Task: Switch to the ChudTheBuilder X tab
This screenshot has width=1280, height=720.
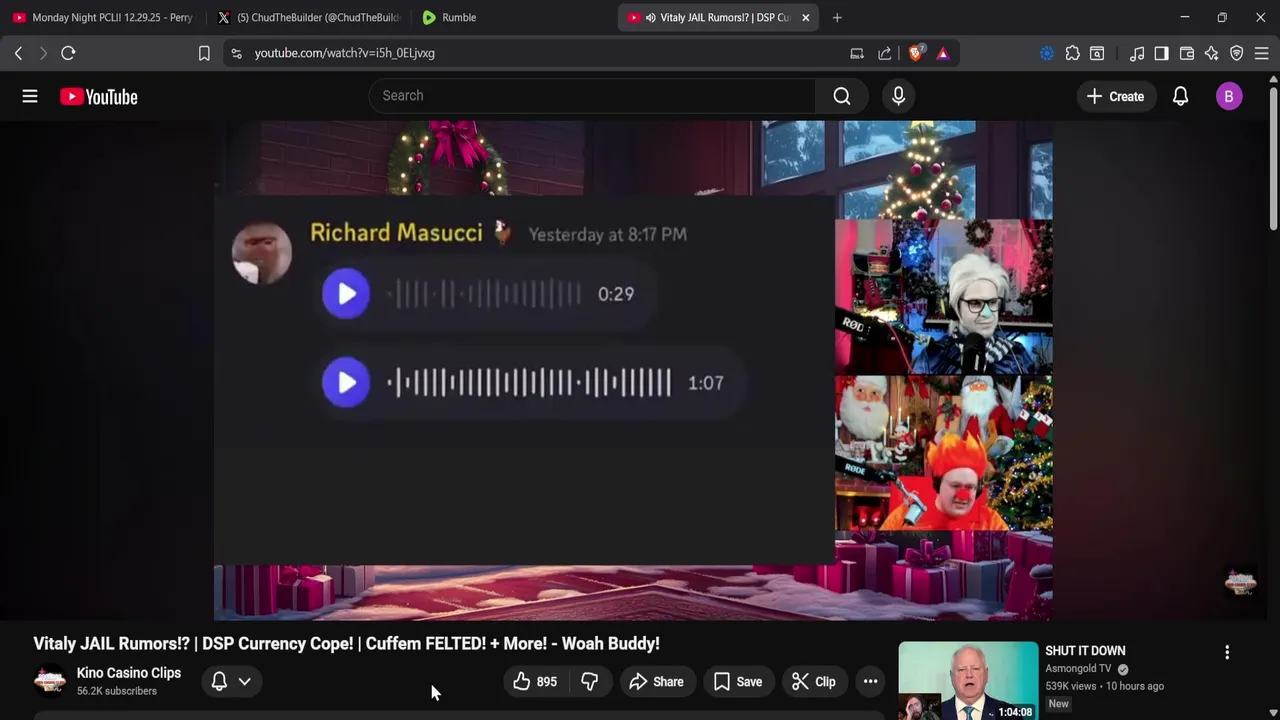Action: coord(310,17)
